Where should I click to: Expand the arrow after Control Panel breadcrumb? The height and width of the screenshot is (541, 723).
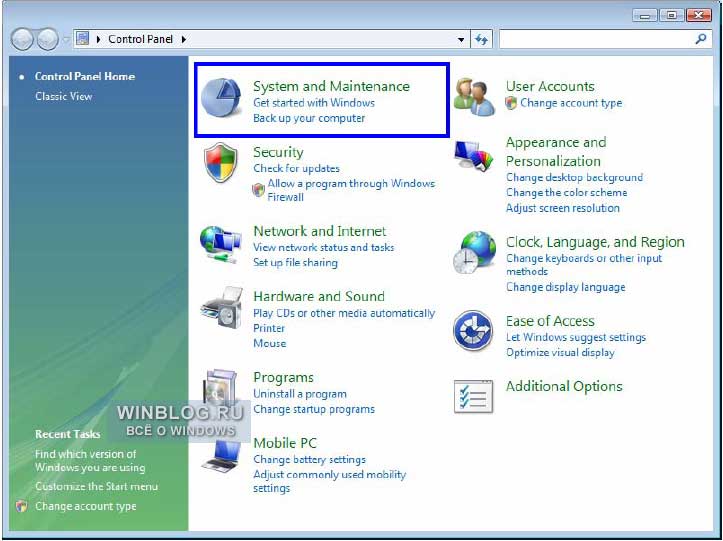184,40
